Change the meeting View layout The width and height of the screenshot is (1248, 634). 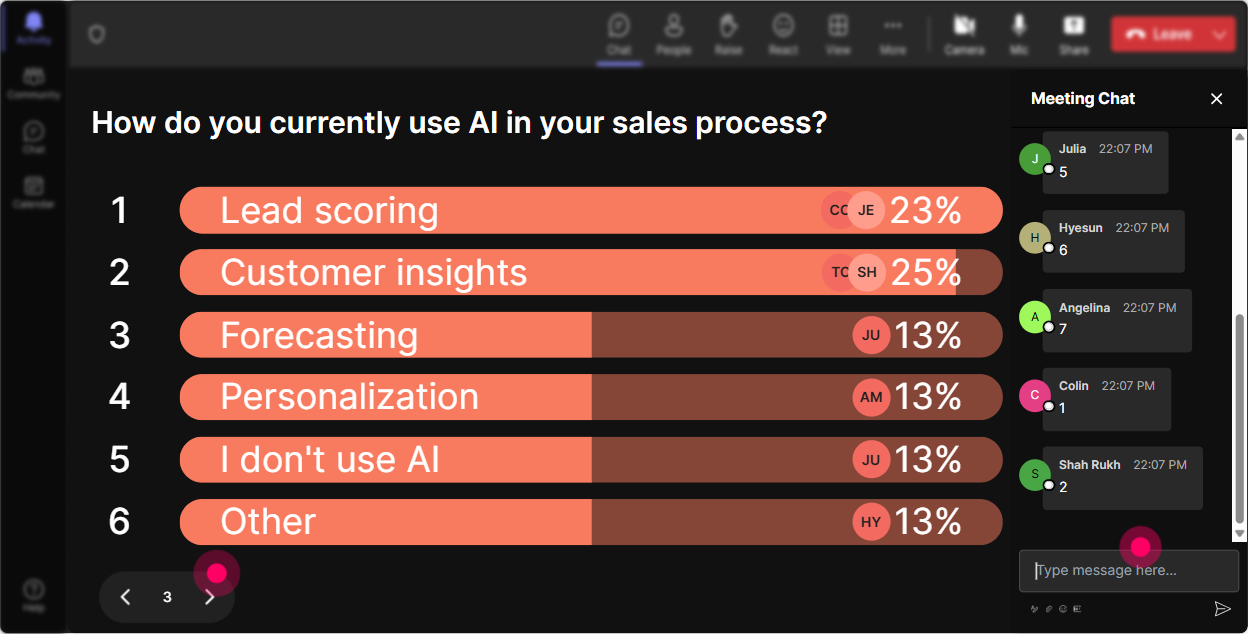click(x=838, y=34)
